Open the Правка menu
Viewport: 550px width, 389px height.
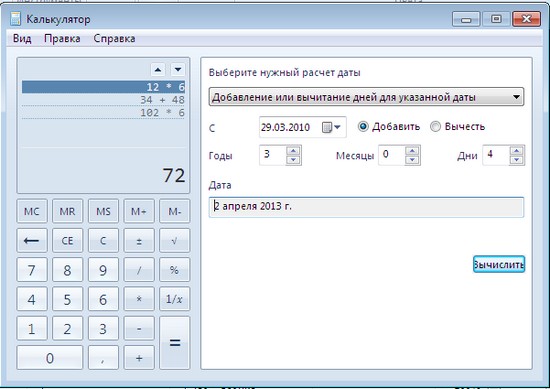62,39
